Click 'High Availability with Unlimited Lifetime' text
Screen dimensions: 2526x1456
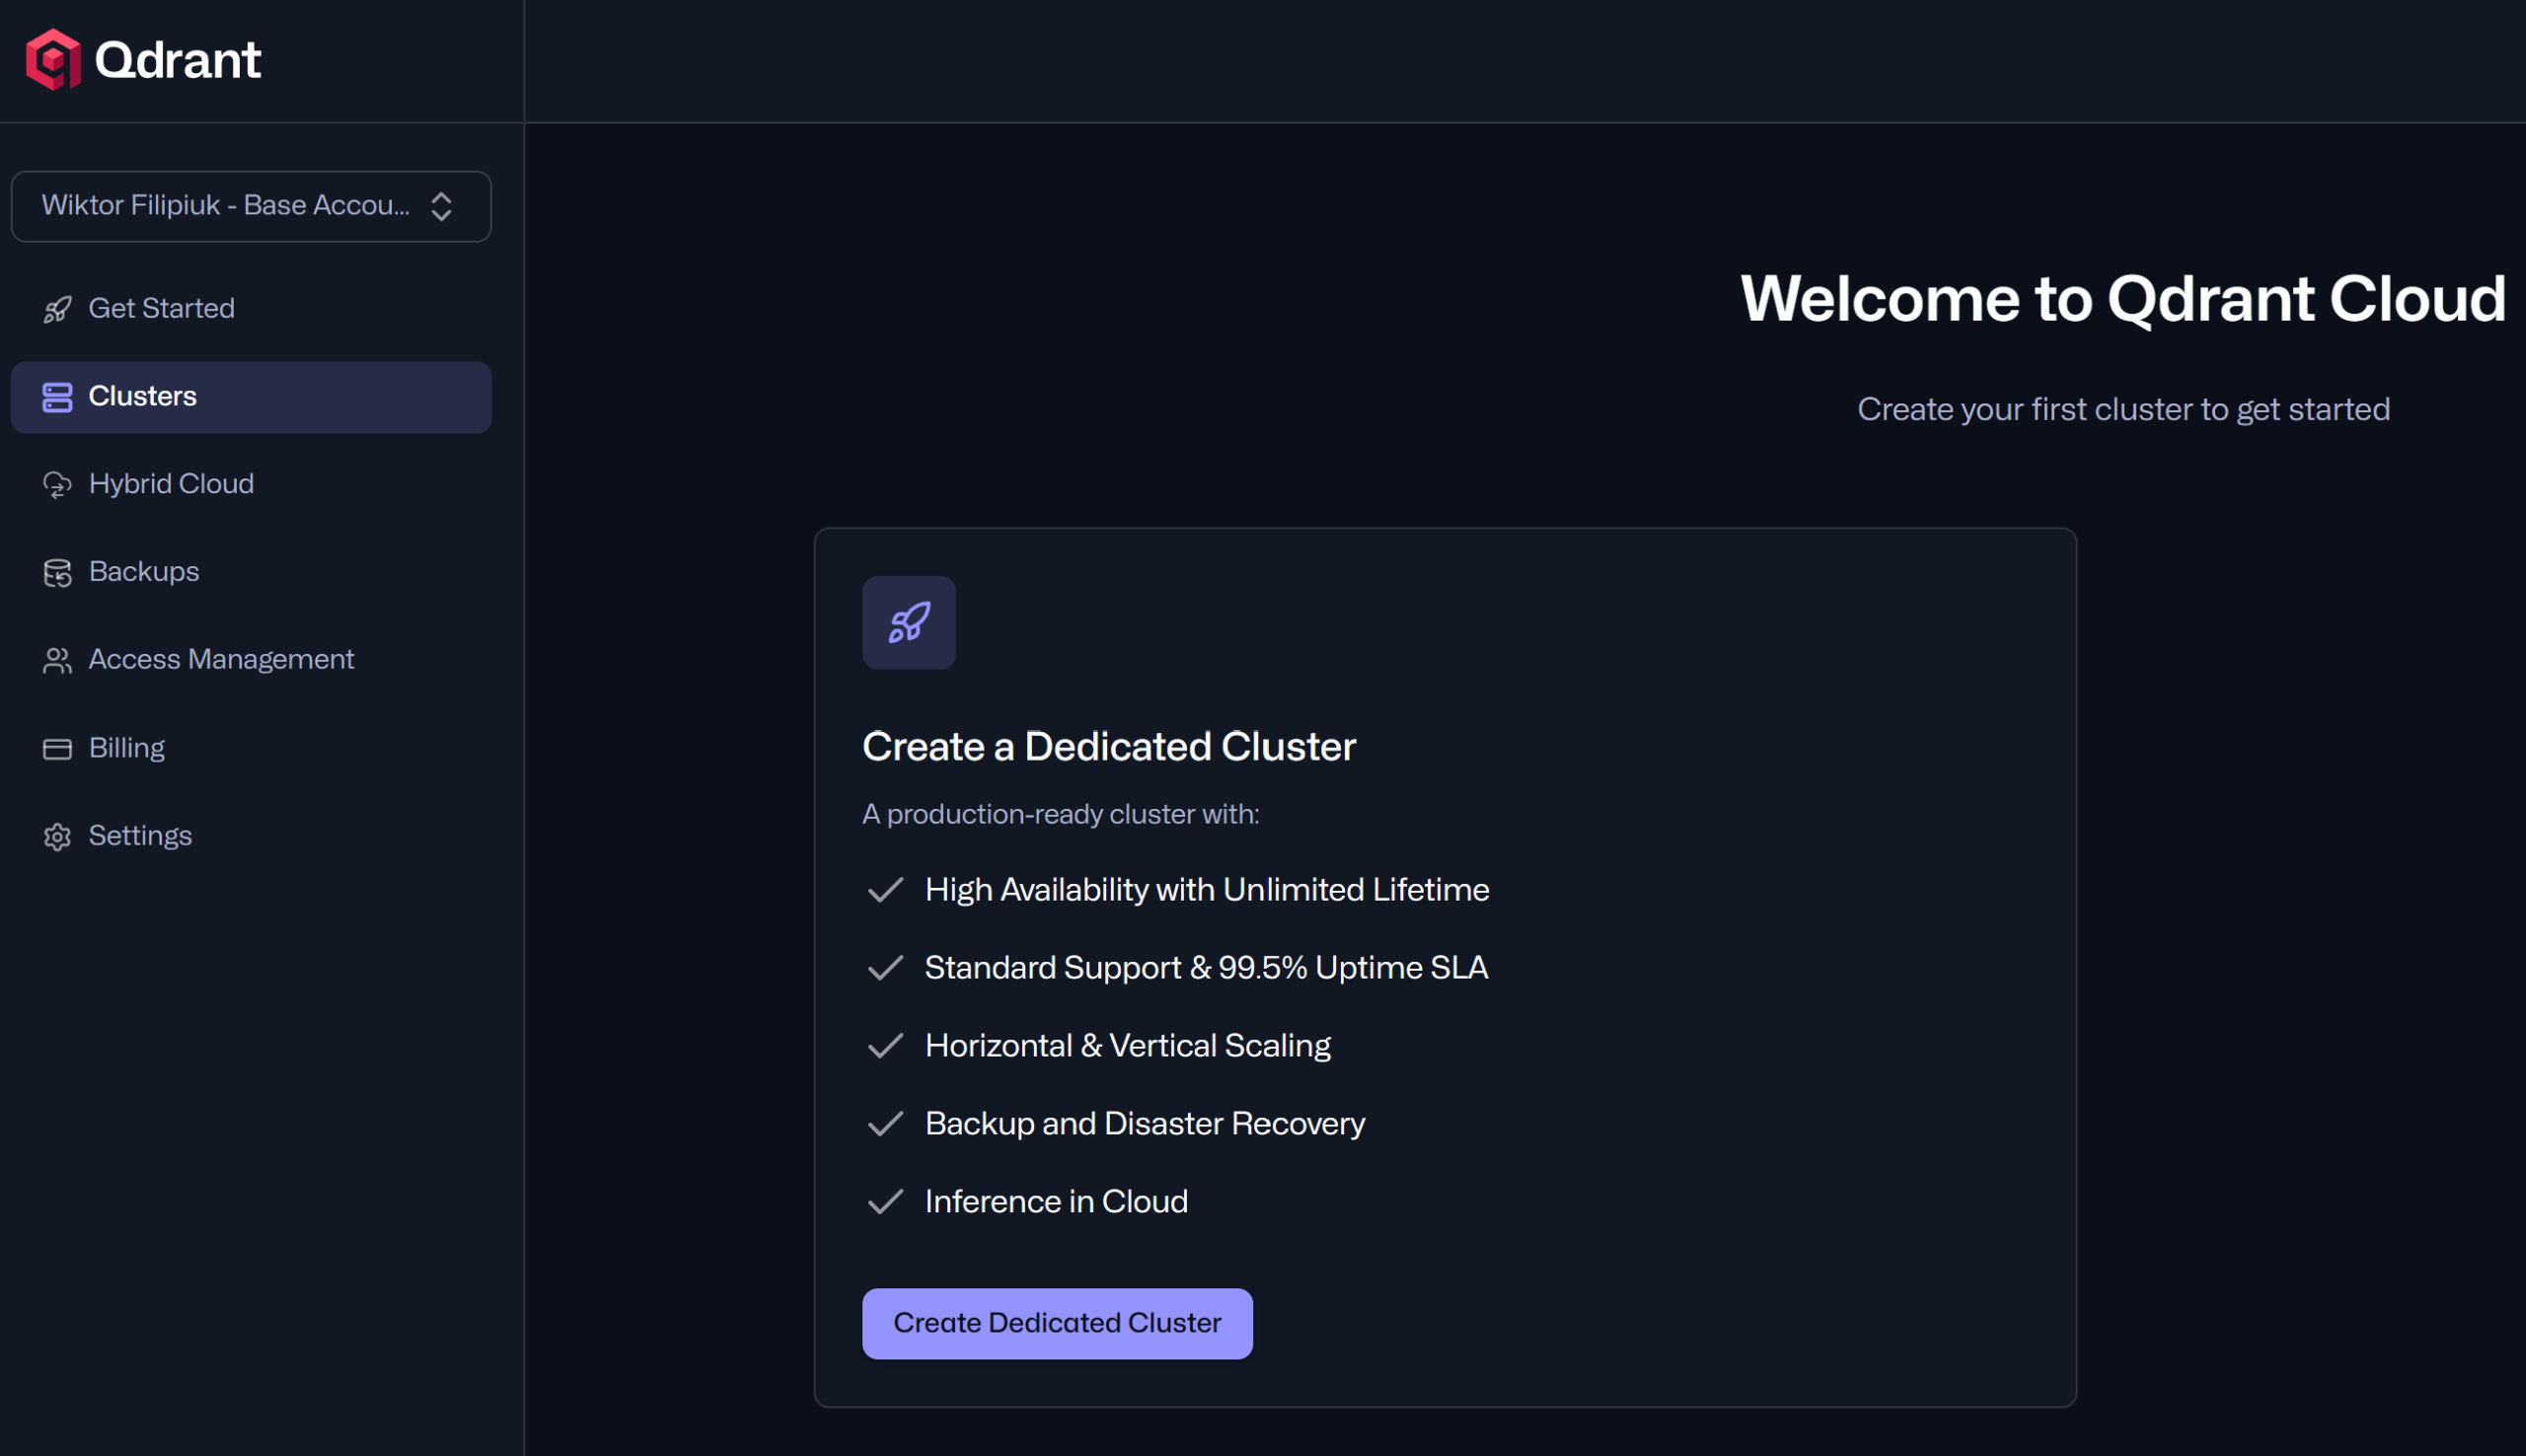[1207, 890]
